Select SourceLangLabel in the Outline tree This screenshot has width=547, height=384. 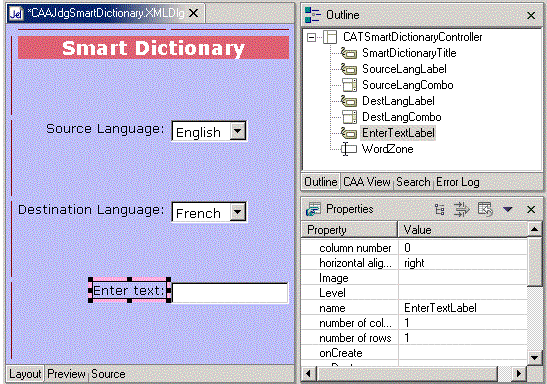(x=404, y=69)
